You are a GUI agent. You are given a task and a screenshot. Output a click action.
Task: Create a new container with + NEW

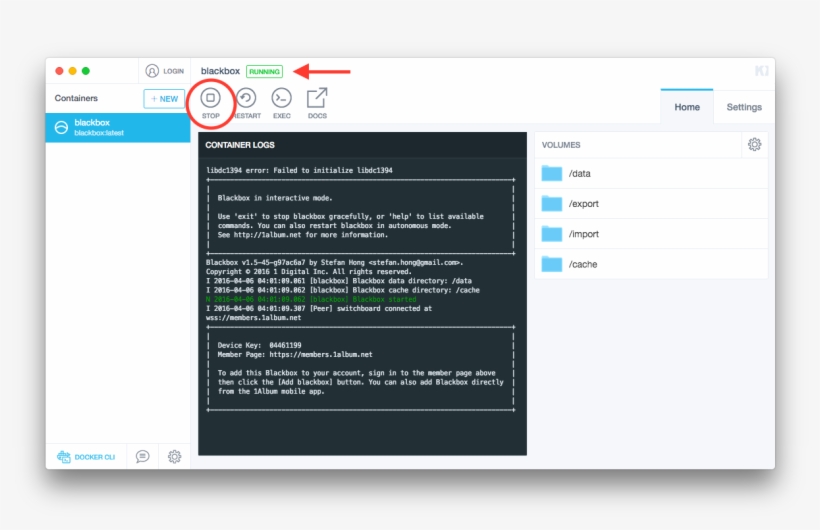coord(164,98)
